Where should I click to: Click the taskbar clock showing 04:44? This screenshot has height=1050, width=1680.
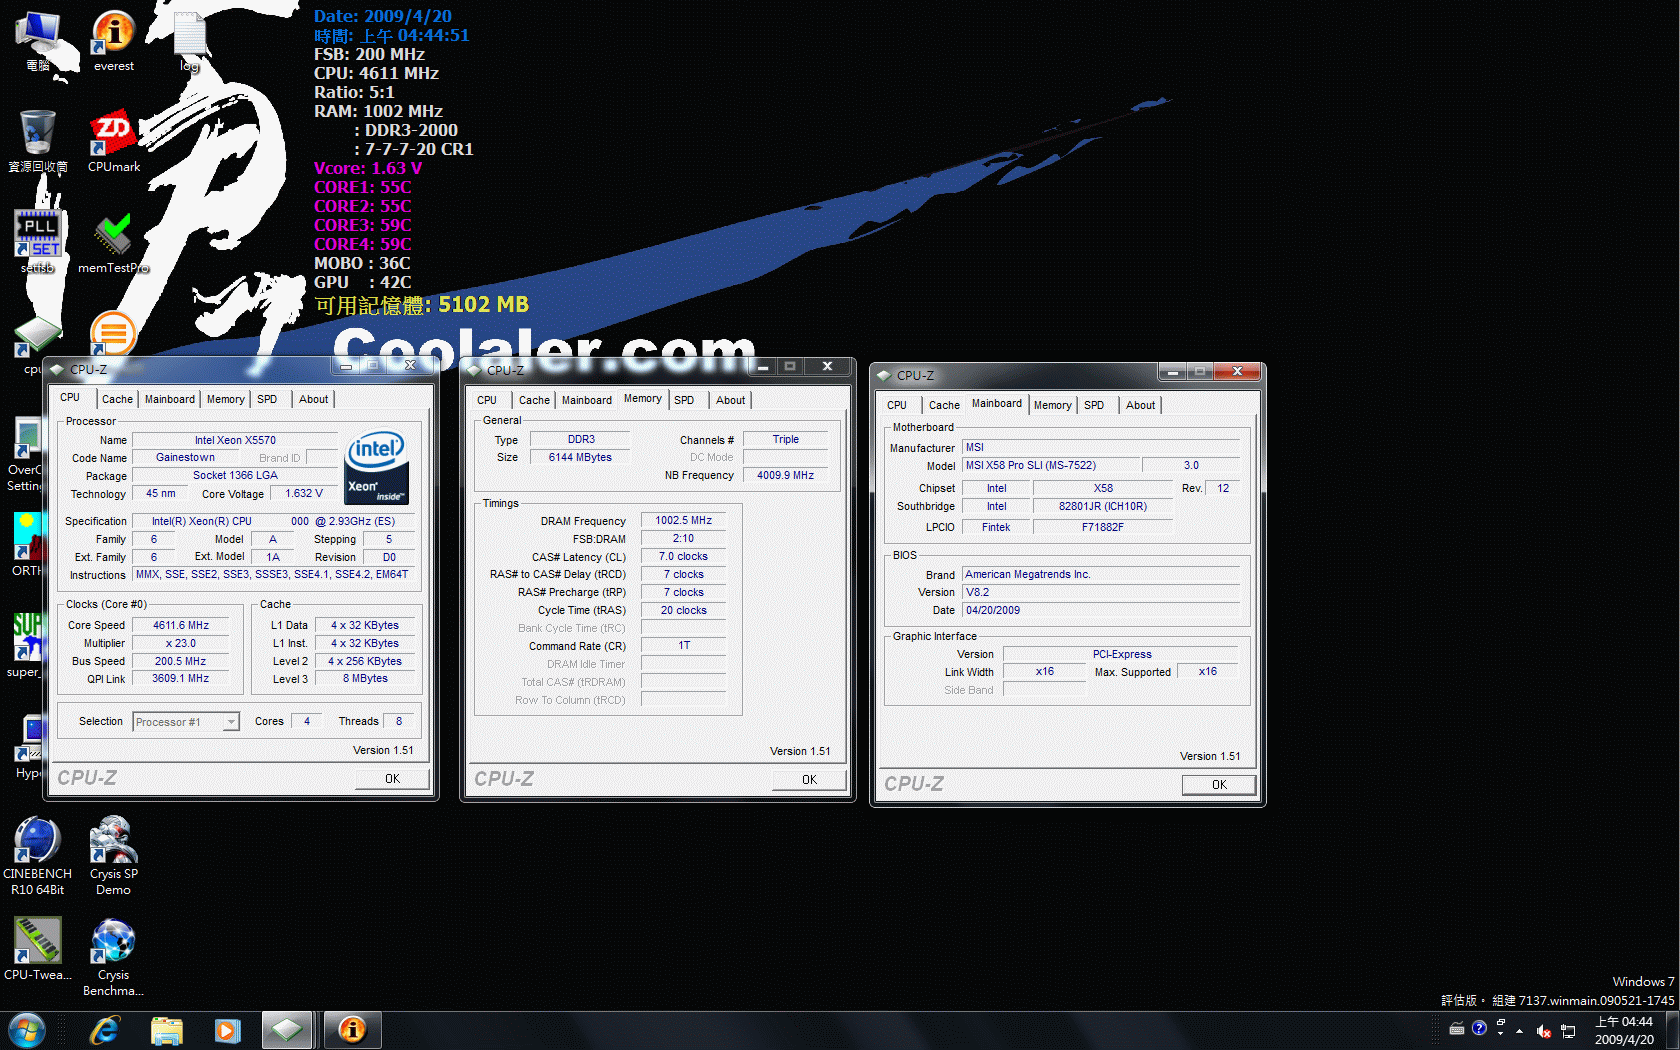[1624, 1031]
